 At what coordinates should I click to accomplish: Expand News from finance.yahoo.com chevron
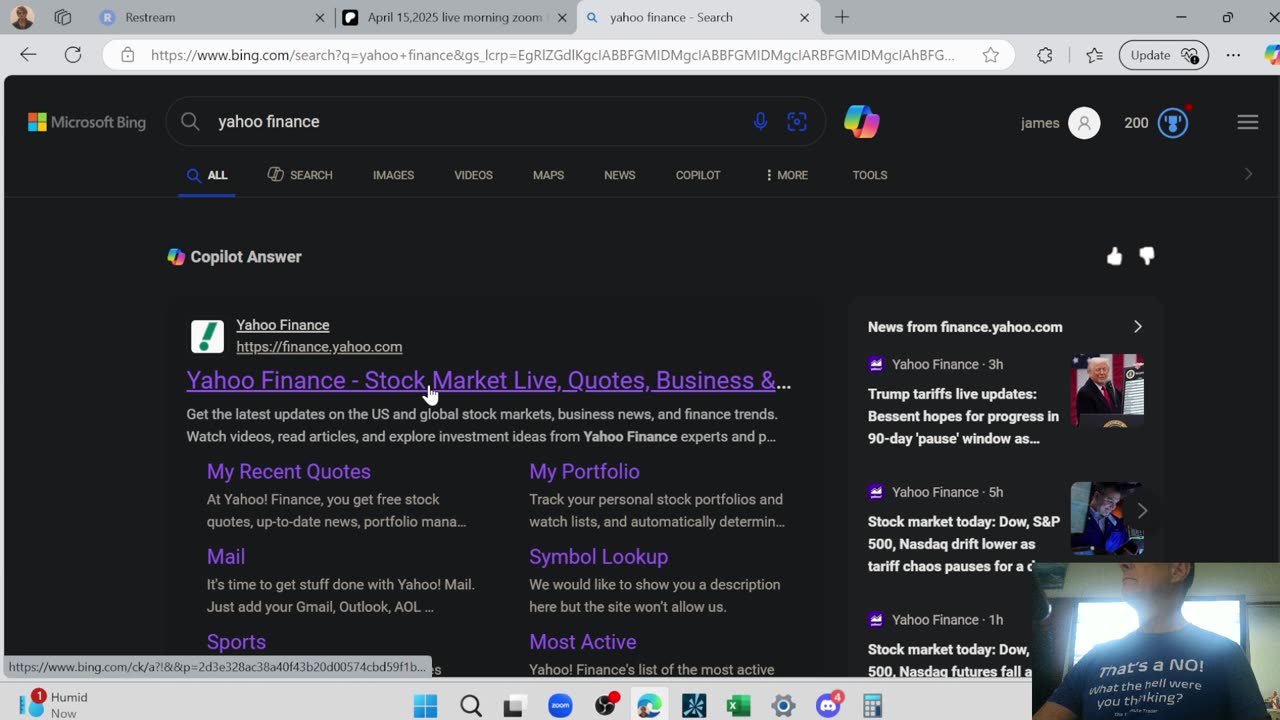1137,327
